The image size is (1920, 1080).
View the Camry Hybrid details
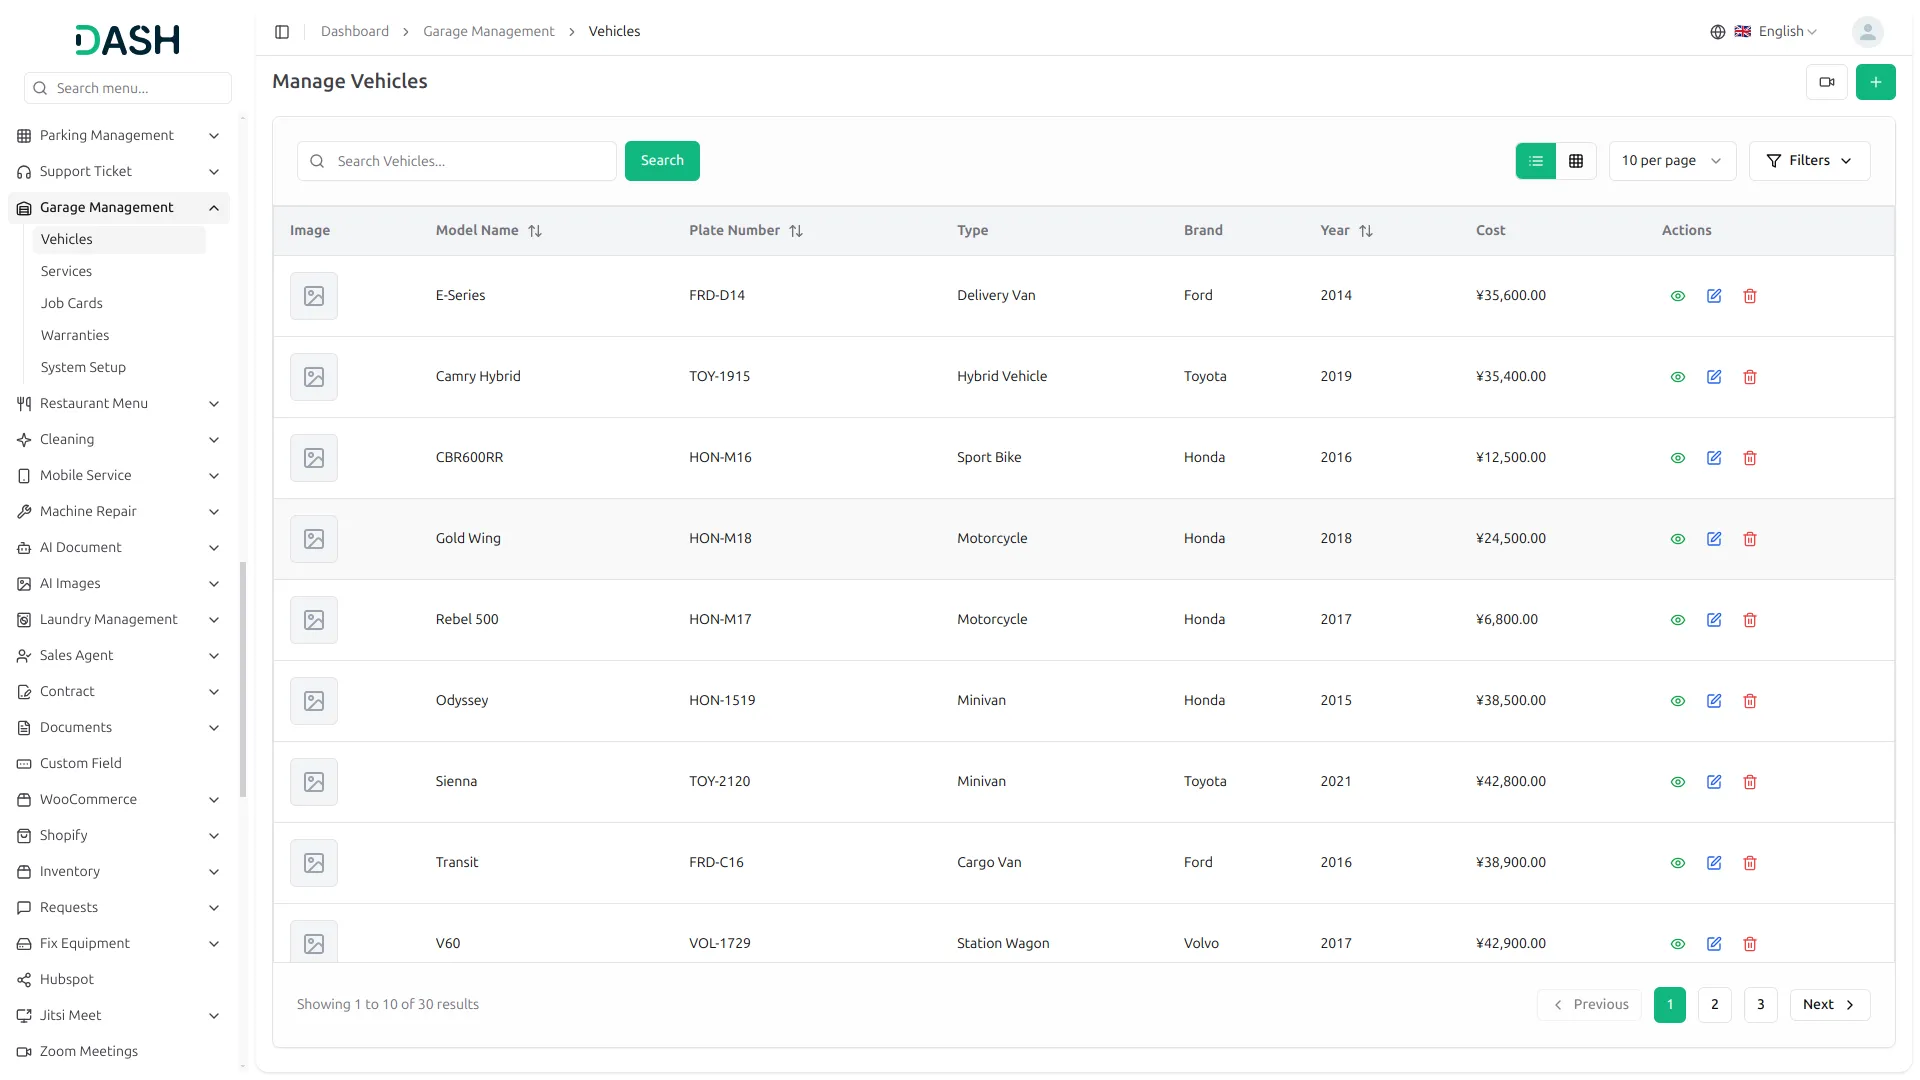coord(1678,377)
